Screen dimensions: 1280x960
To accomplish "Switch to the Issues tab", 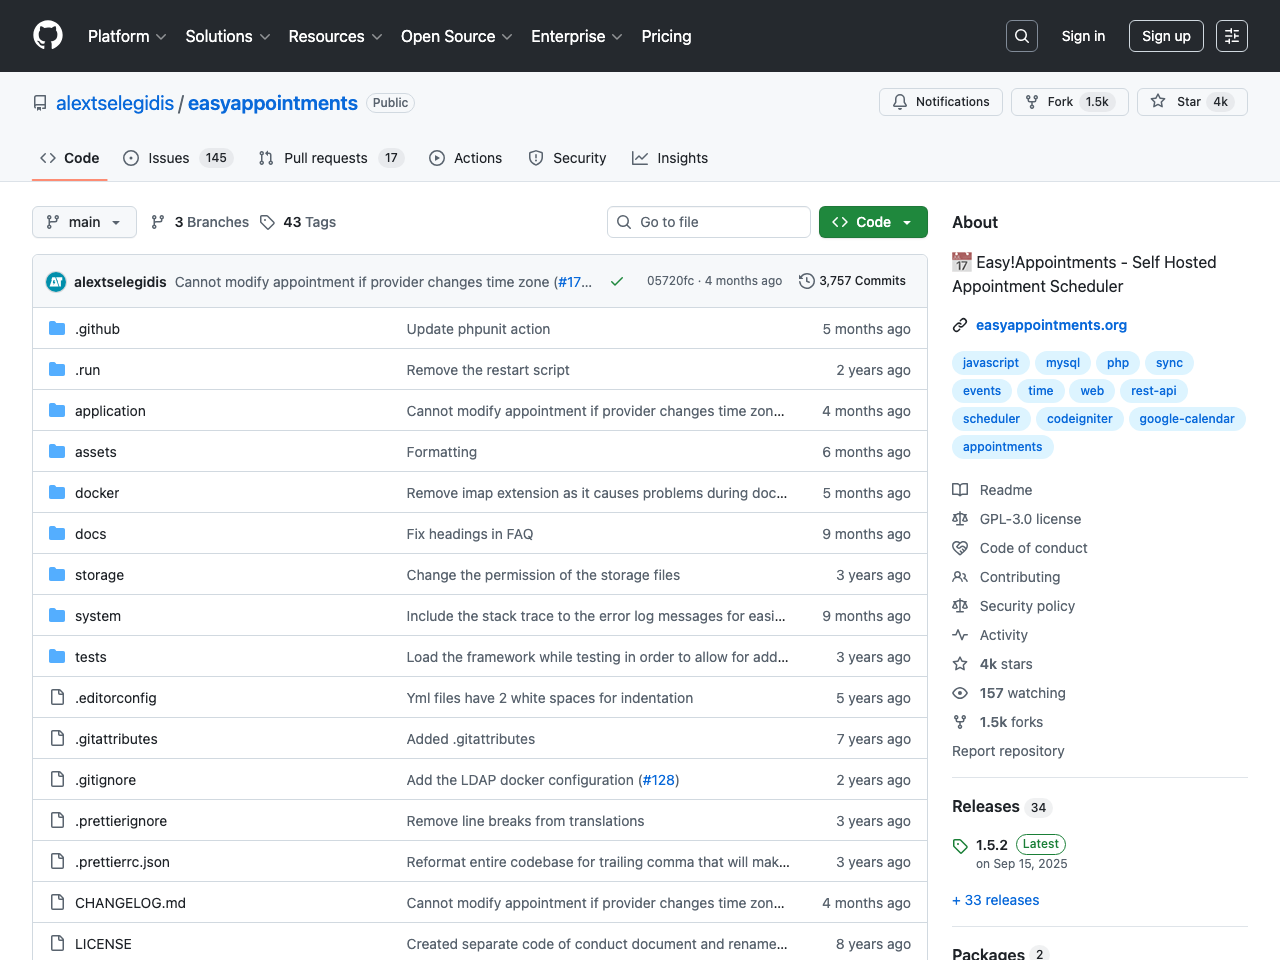I will click(177, 158).
